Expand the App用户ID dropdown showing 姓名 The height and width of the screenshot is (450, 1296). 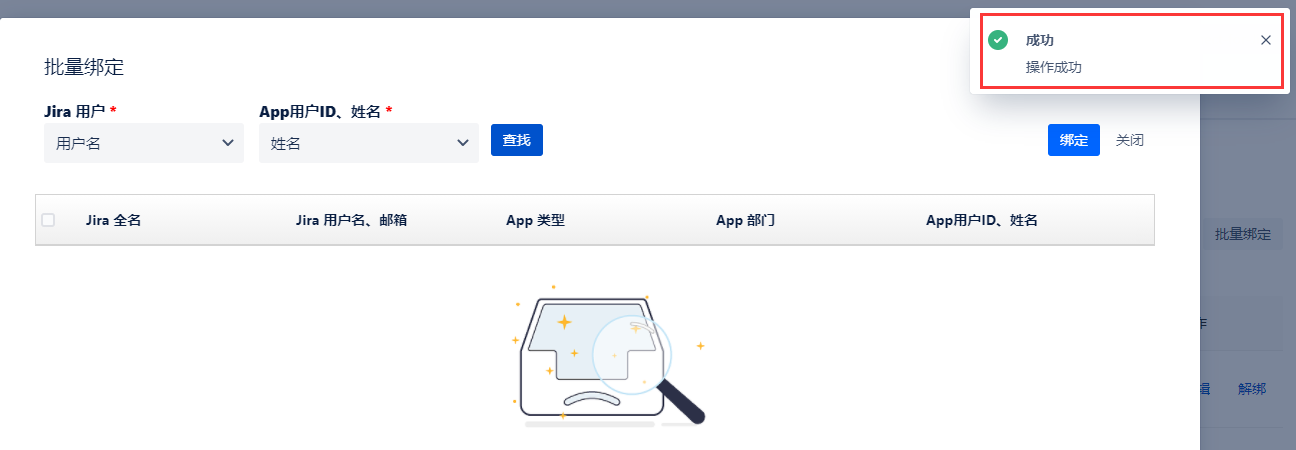click(x=369, y=143)
